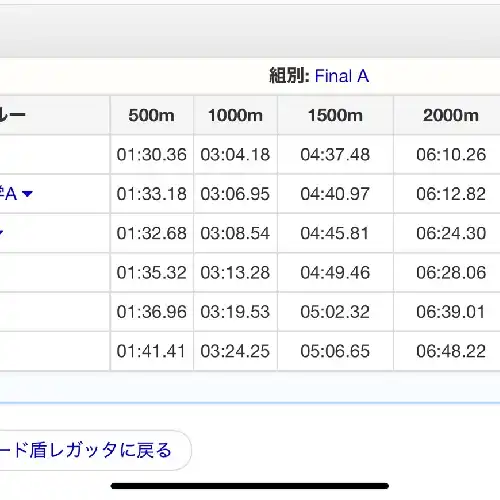Expand dropdown arrow beside crew name ending in A
500x500 pixels.
(27, 194)
